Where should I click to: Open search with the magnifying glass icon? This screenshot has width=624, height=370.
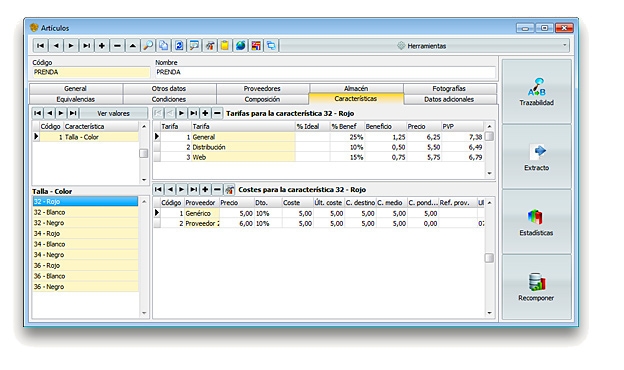coord(148,46)
